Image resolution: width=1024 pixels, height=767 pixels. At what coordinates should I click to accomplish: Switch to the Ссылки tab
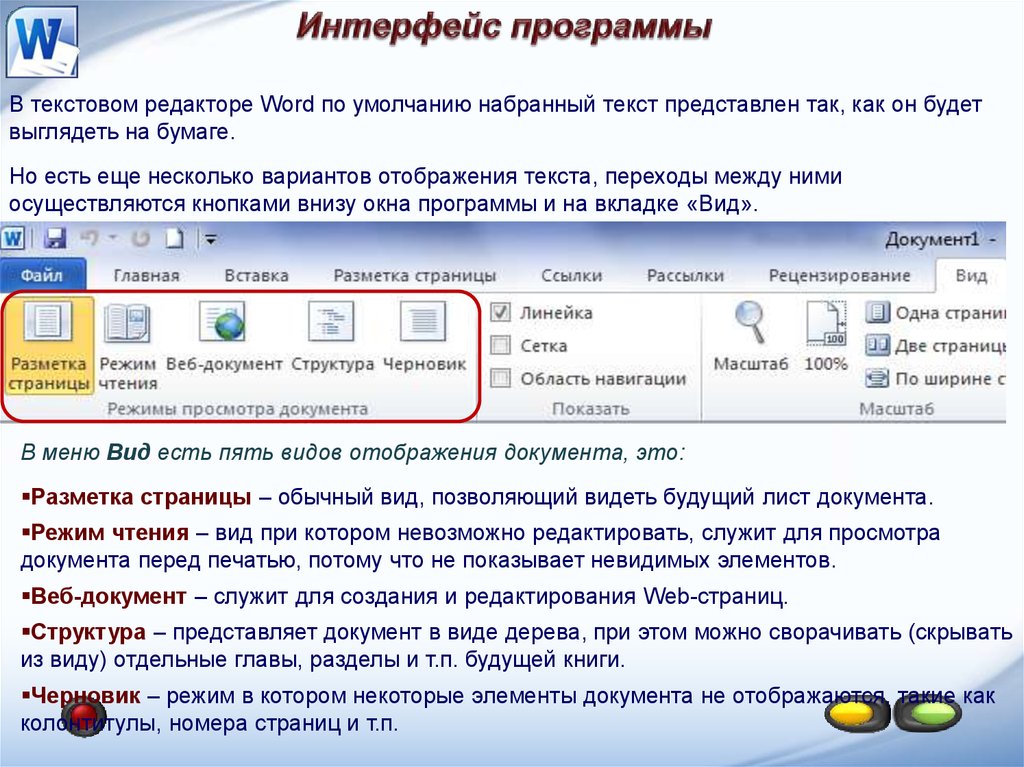[571, 276]
